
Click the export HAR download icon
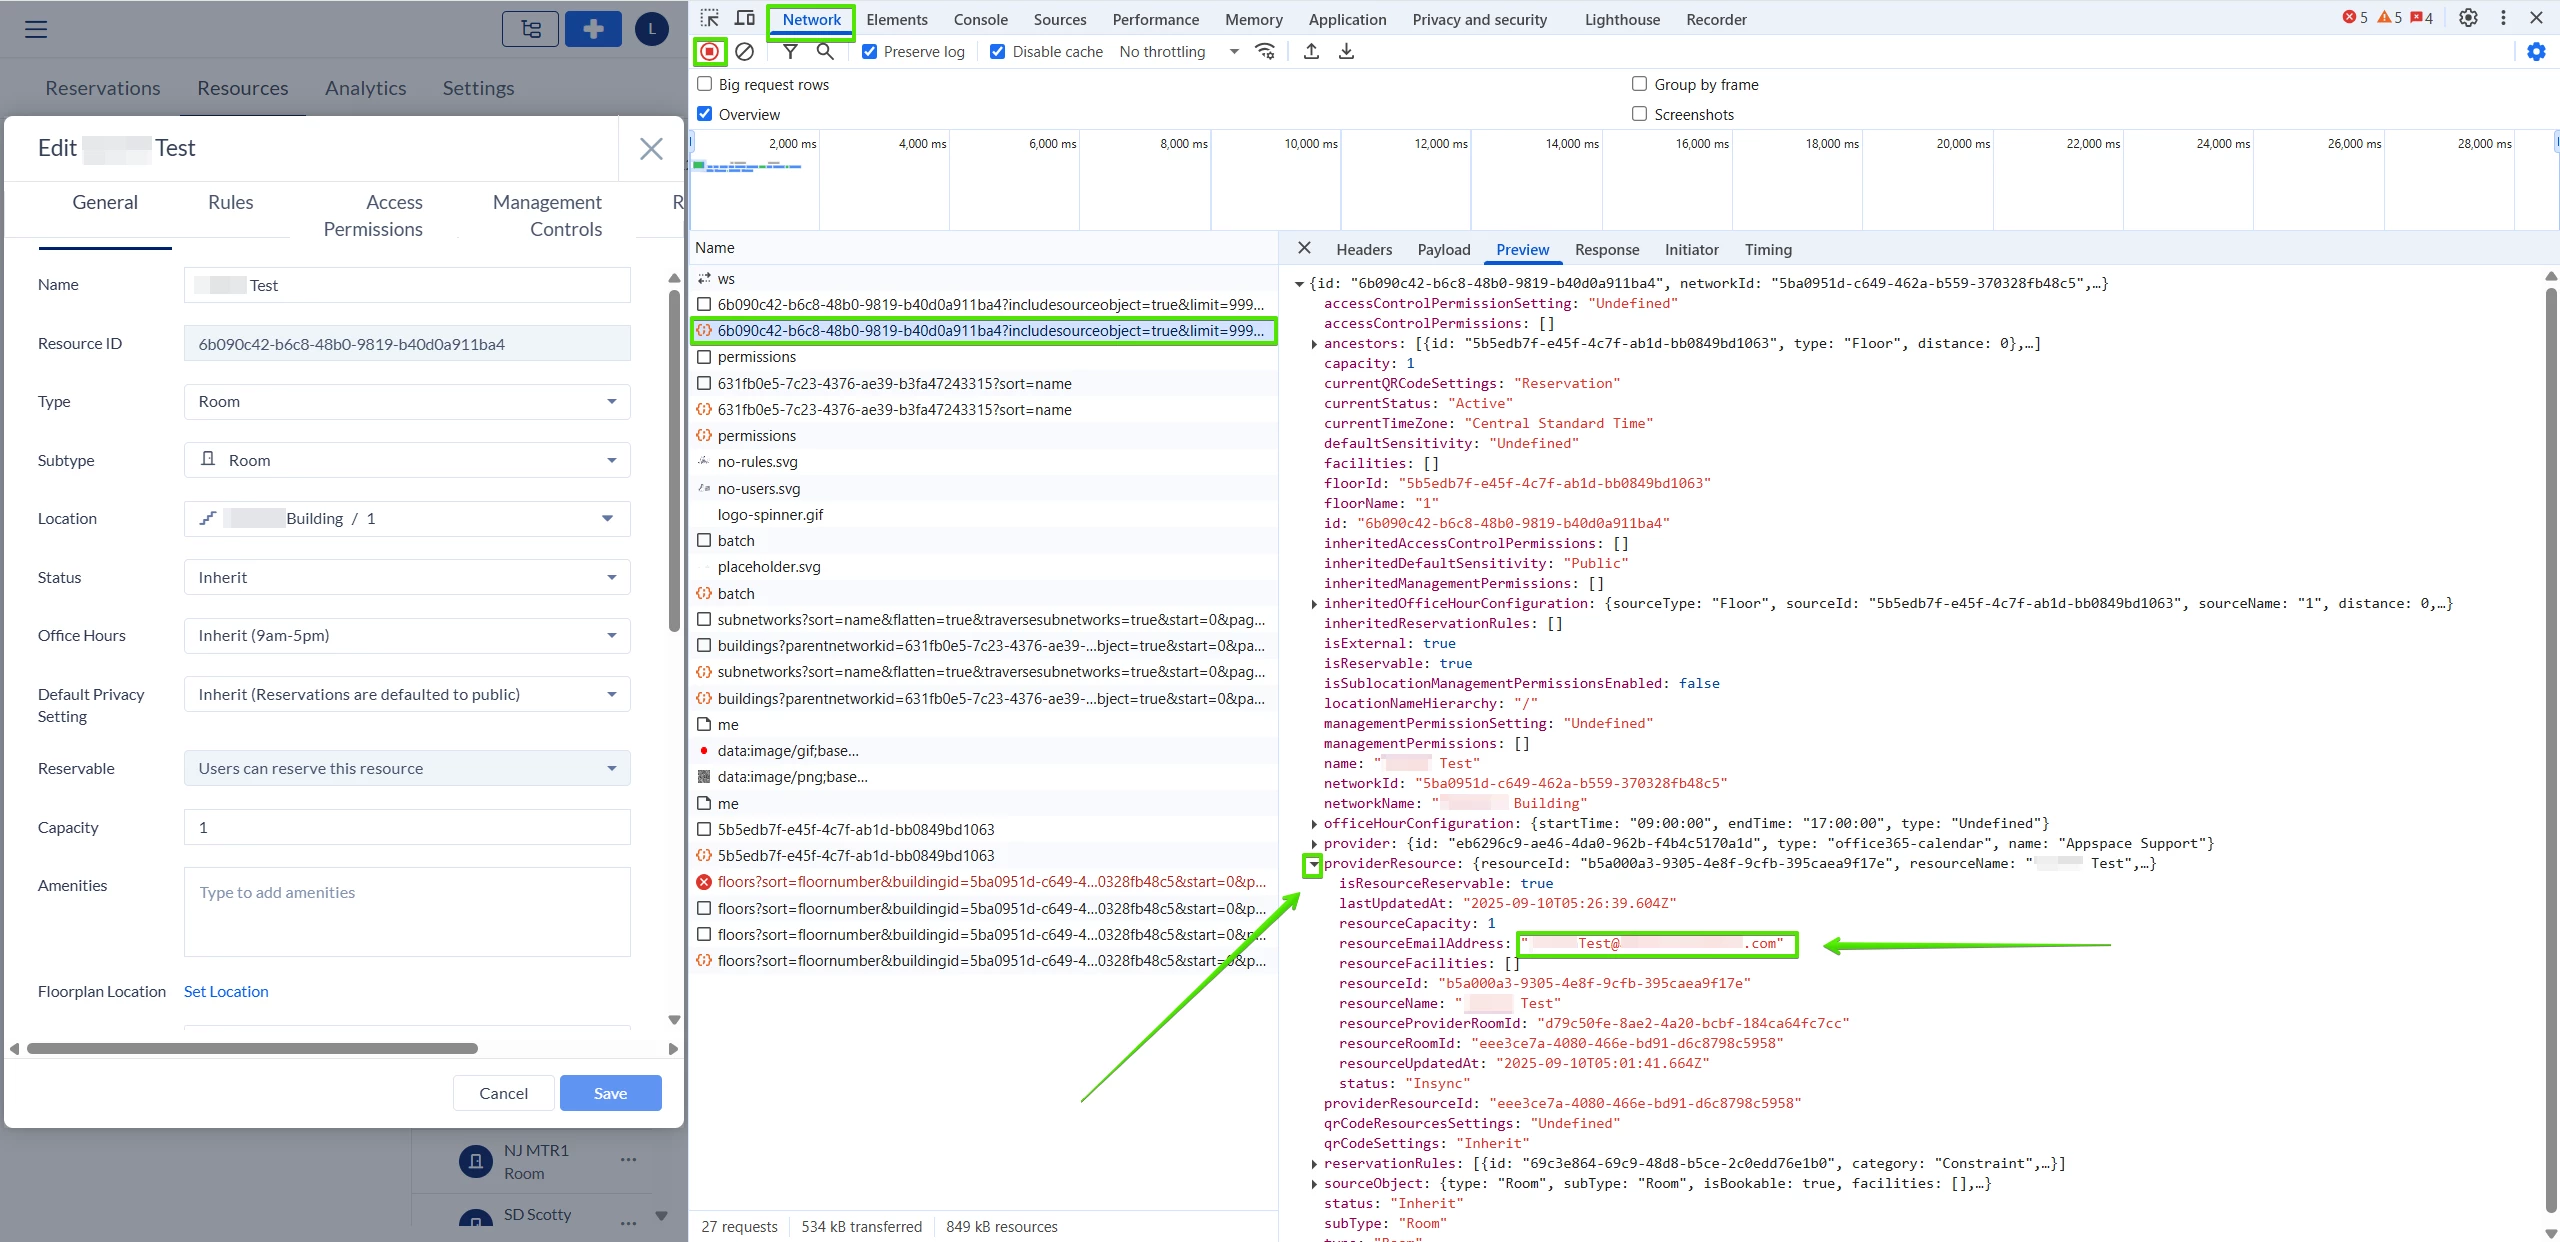[1346, 51]
